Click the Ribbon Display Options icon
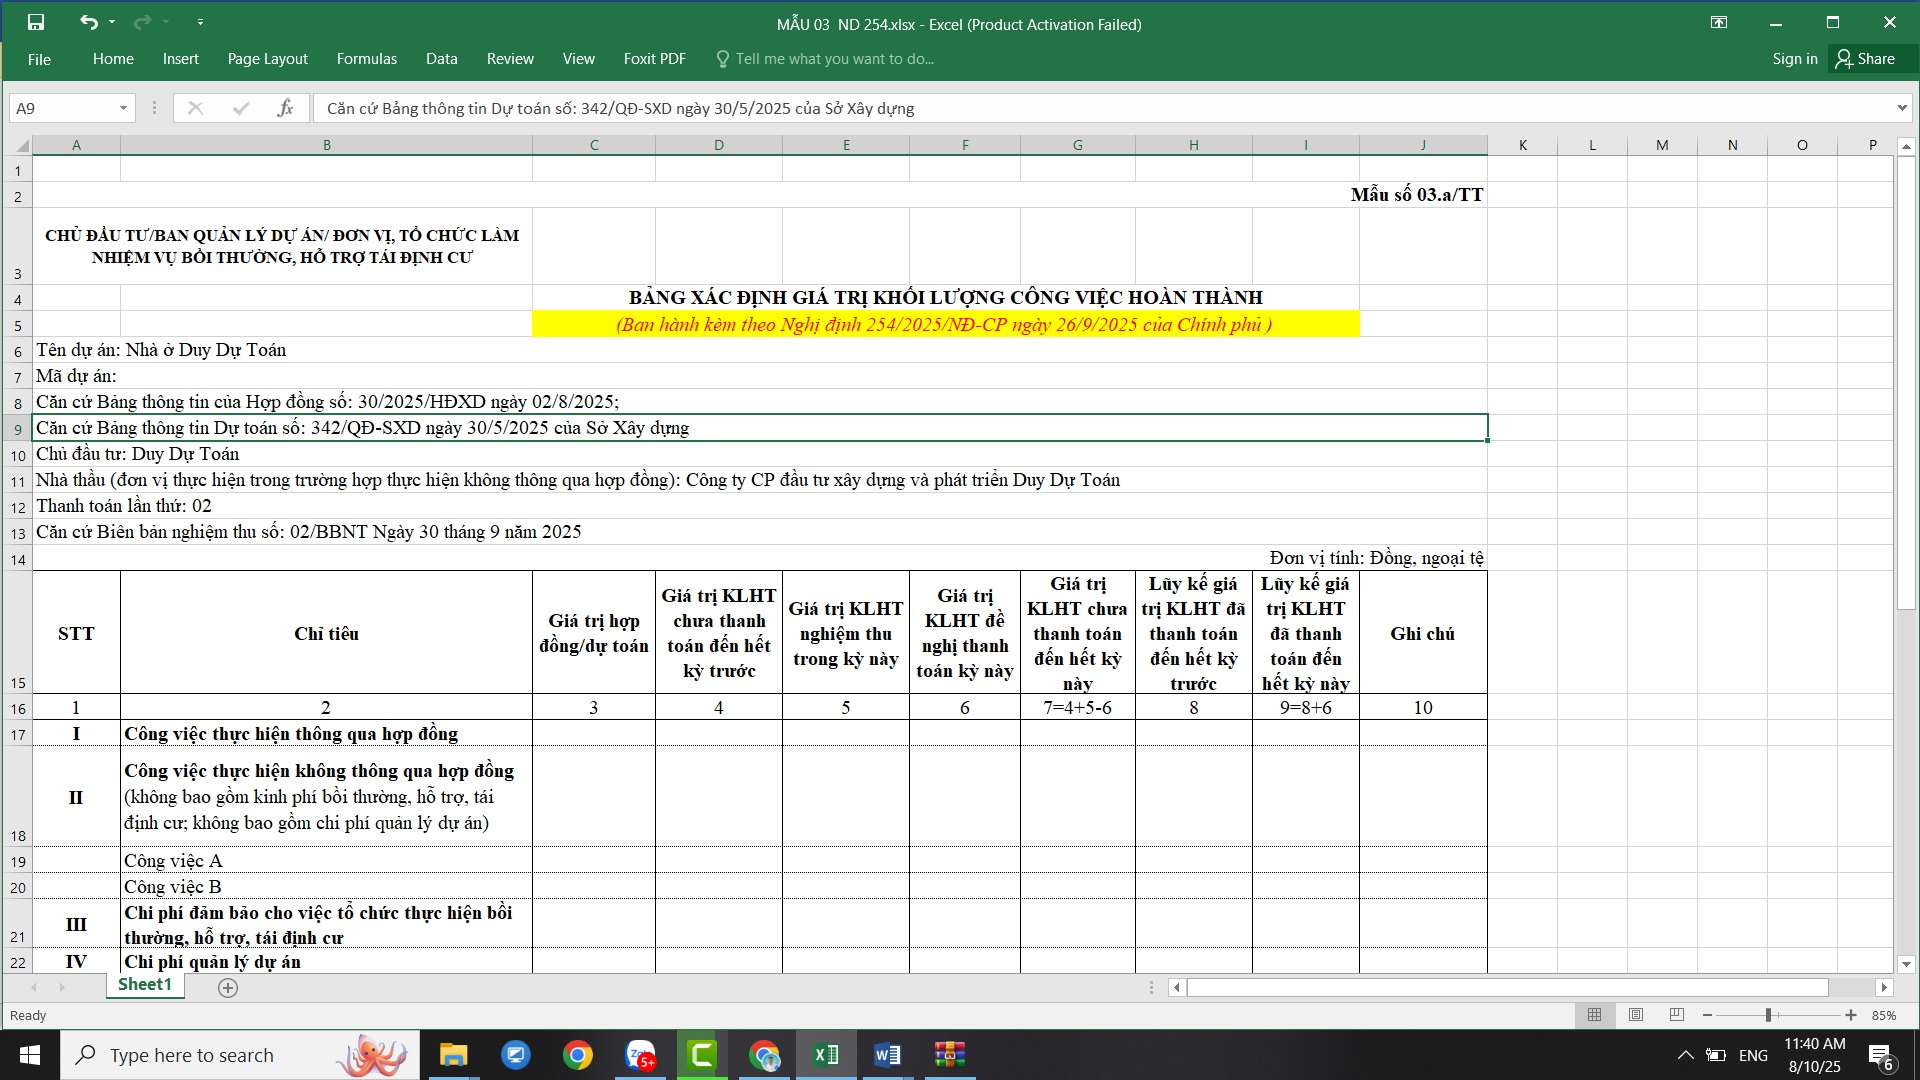The image size is (1920, 1080). [1719, 23]
